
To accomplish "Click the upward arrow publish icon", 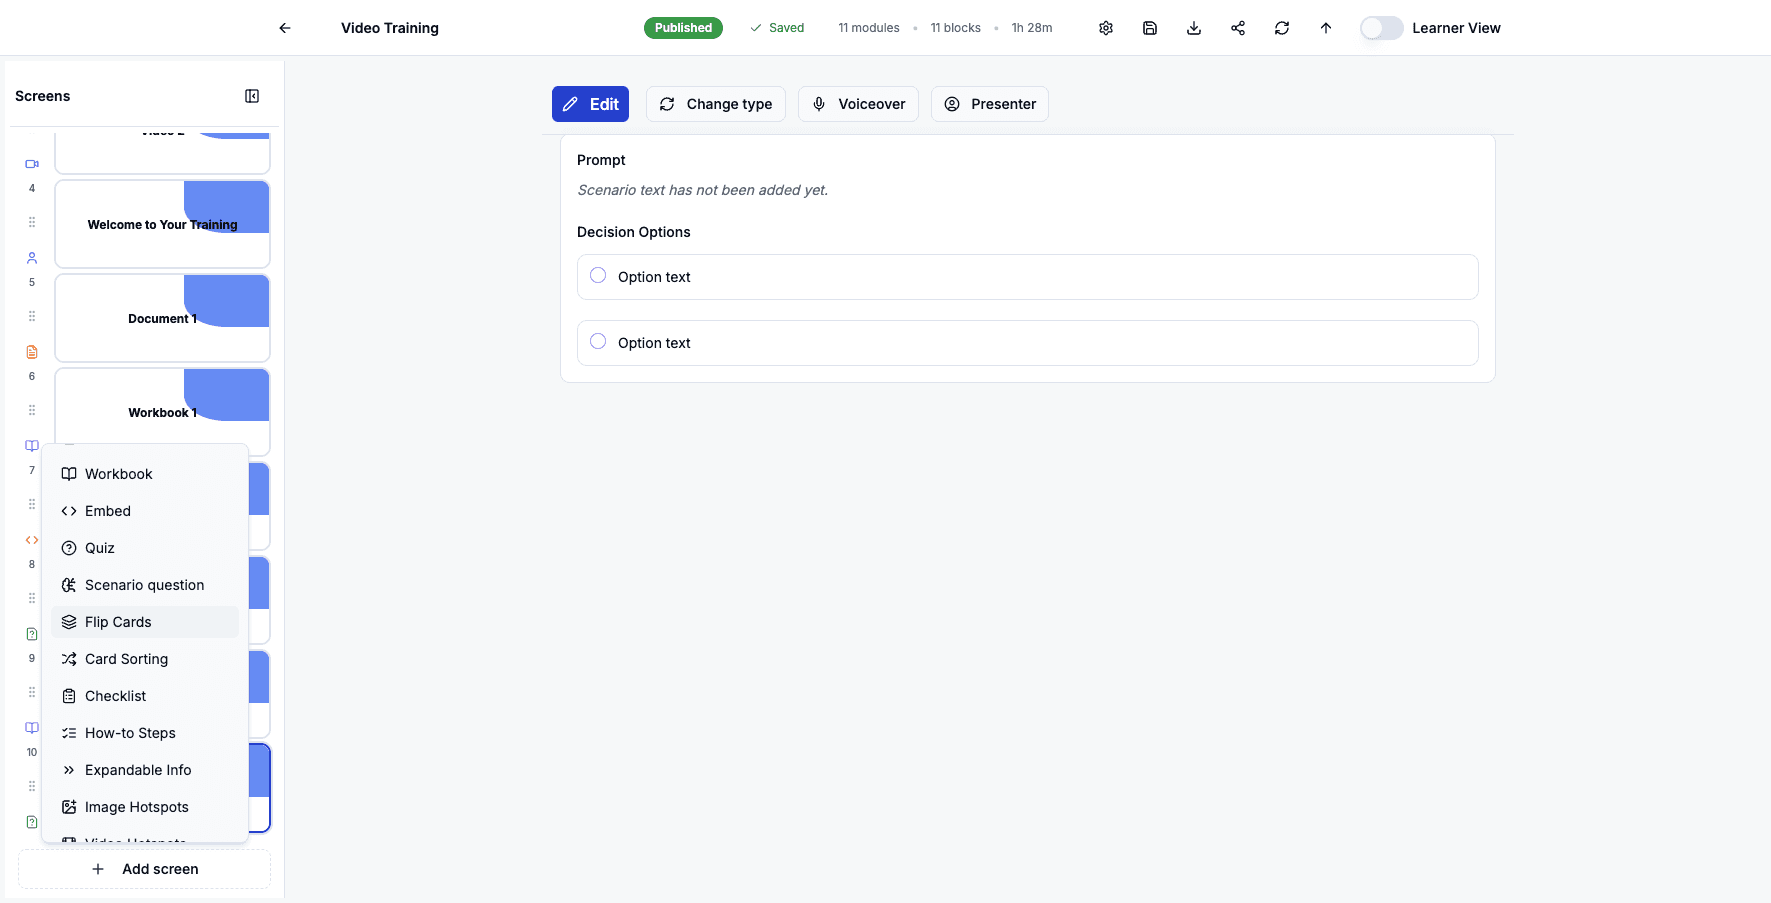I will pos(1326,28).
